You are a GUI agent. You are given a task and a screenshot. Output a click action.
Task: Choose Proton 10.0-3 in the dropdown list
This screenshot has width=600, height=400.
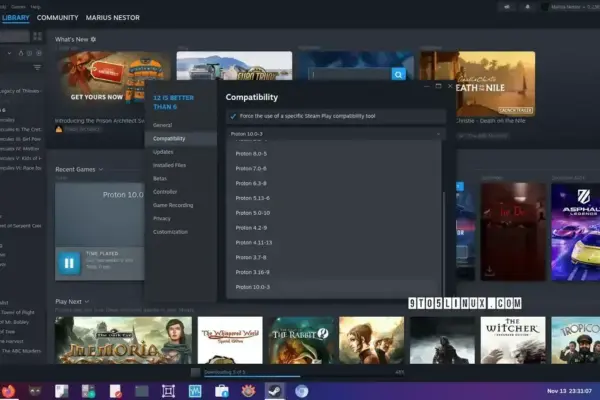tap(334, 287)
